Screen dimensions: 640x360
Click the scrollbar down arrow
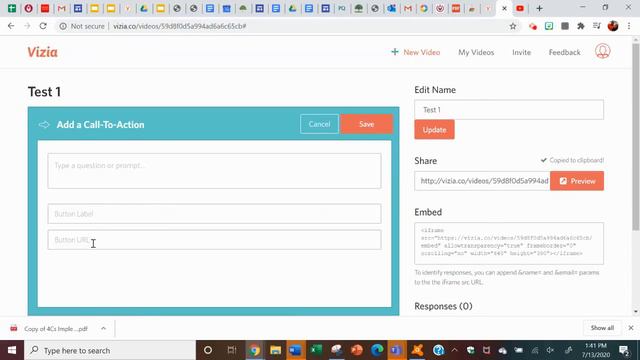tap(636, 312)
